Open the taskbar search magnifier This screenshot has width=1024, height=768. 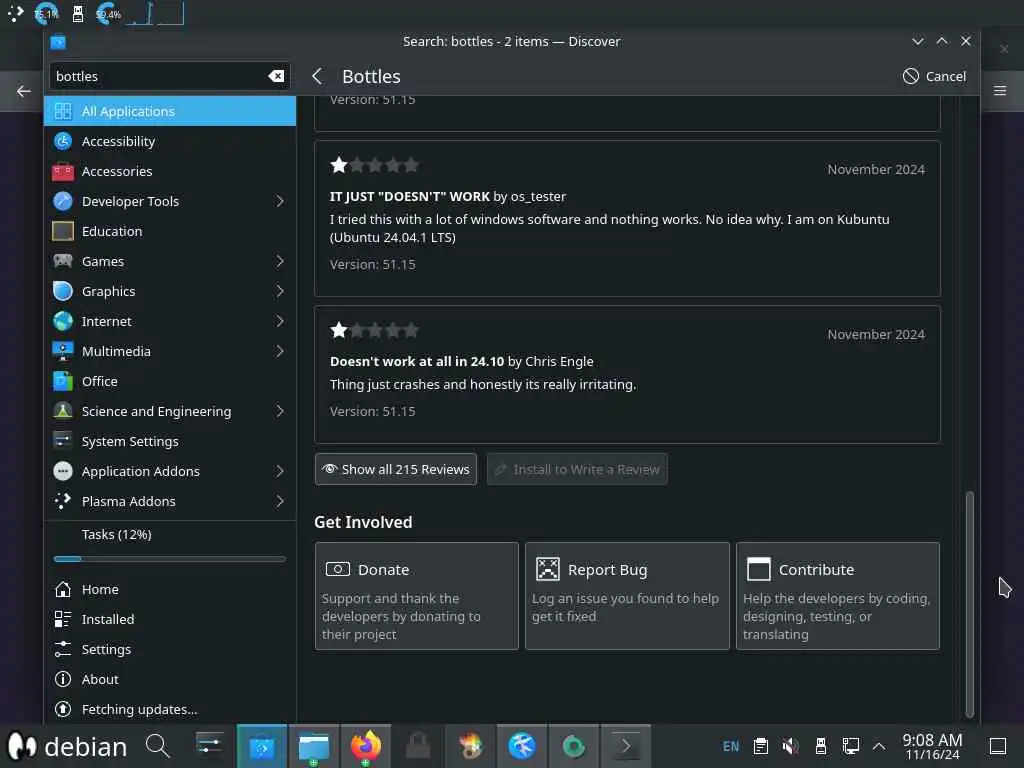(157, 746)
